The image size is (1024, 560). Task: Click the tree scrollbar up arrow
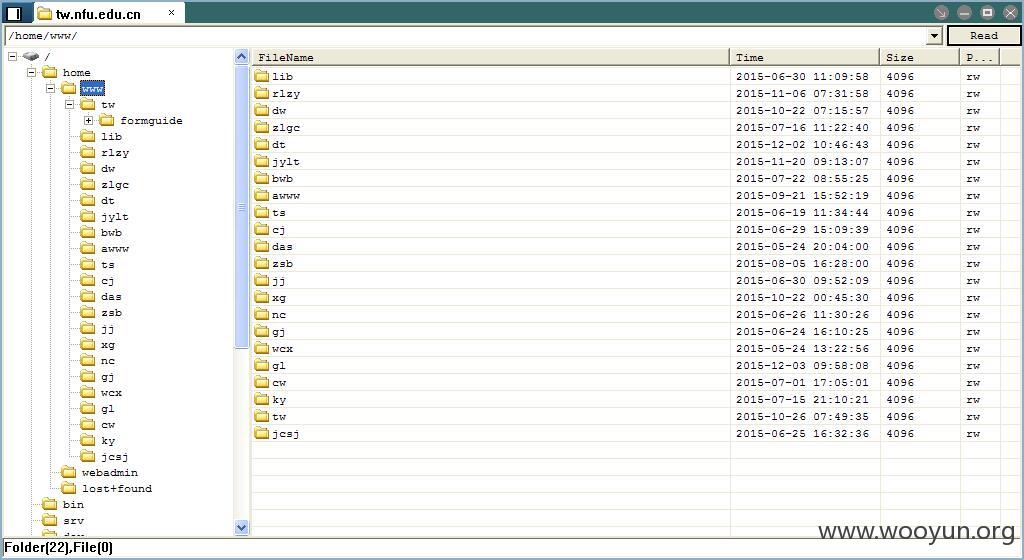pos(241,57)
